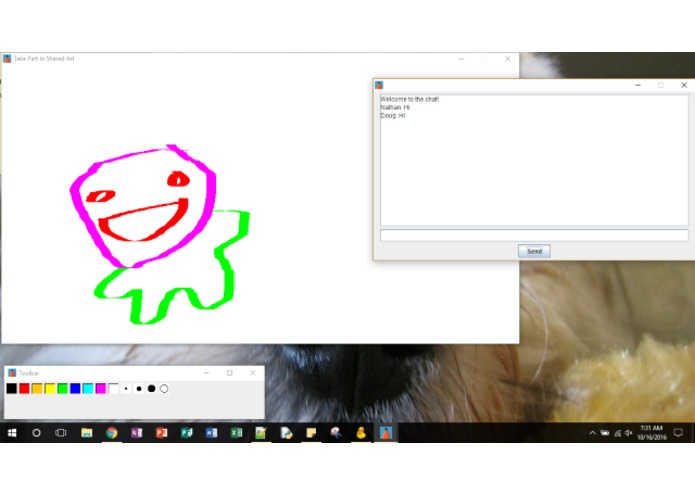Open Sticky Notes from taskbar
Screen dimensions: 695x494
[311, 433]
